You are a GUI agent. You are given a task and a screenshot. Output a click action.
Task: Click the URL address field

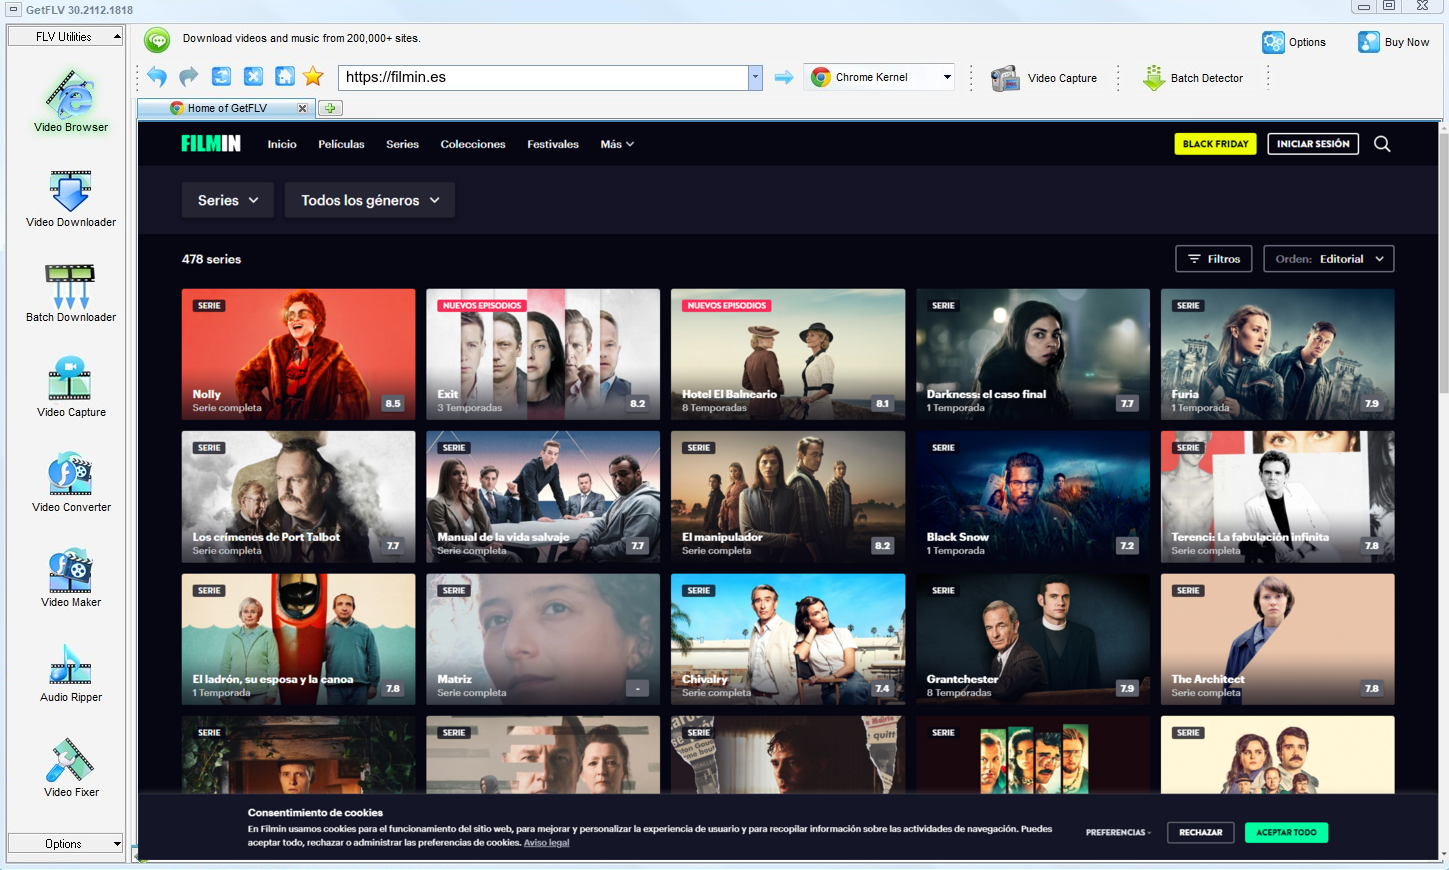(543, 77)
